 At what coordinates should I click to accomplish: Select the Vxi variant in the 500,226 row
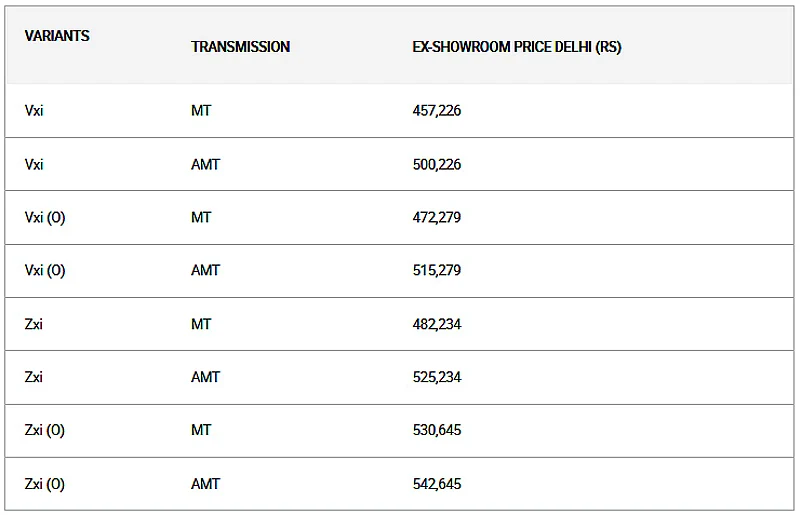point(34,164)
